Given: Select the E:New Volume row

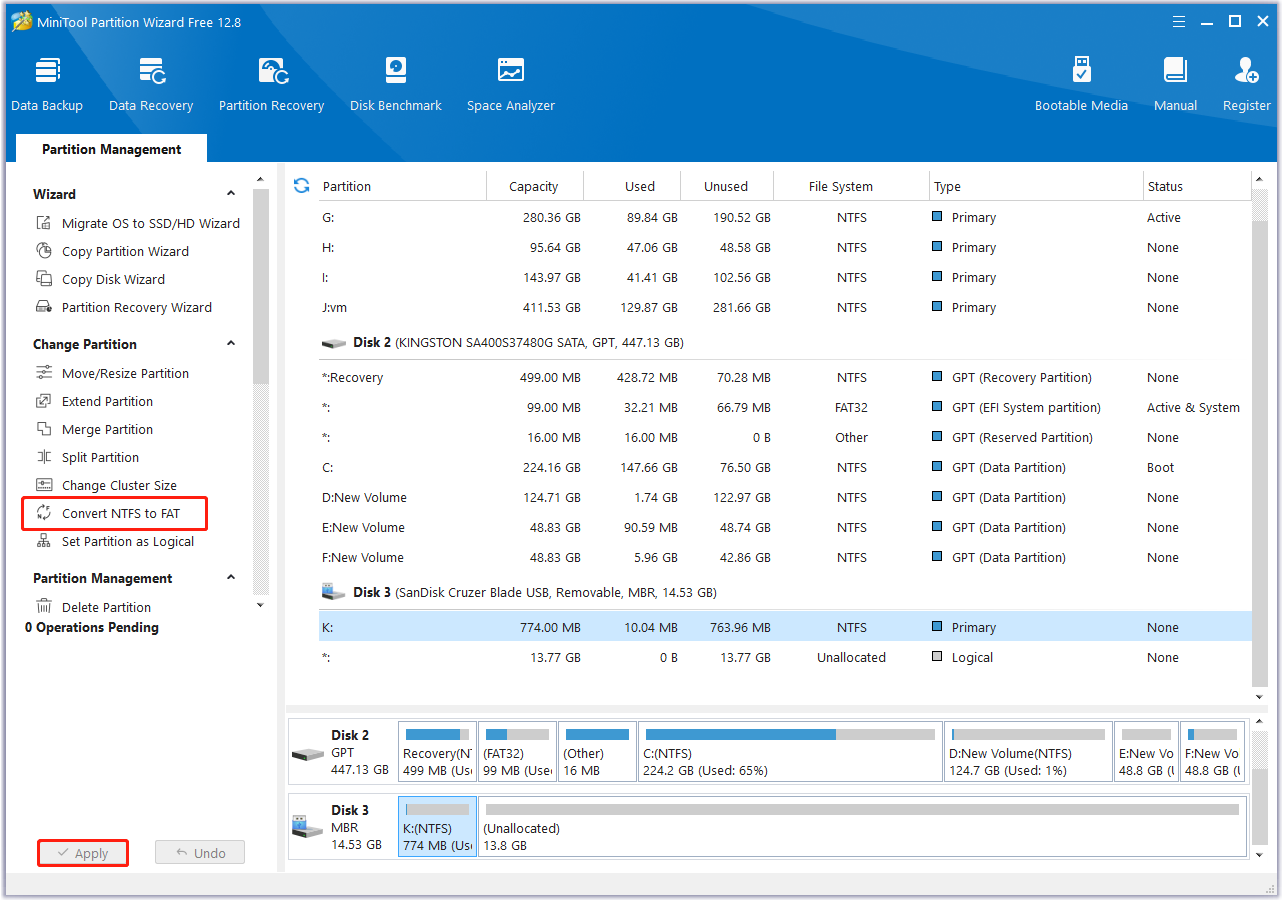Looking at the screenshot, I should 784,527.
